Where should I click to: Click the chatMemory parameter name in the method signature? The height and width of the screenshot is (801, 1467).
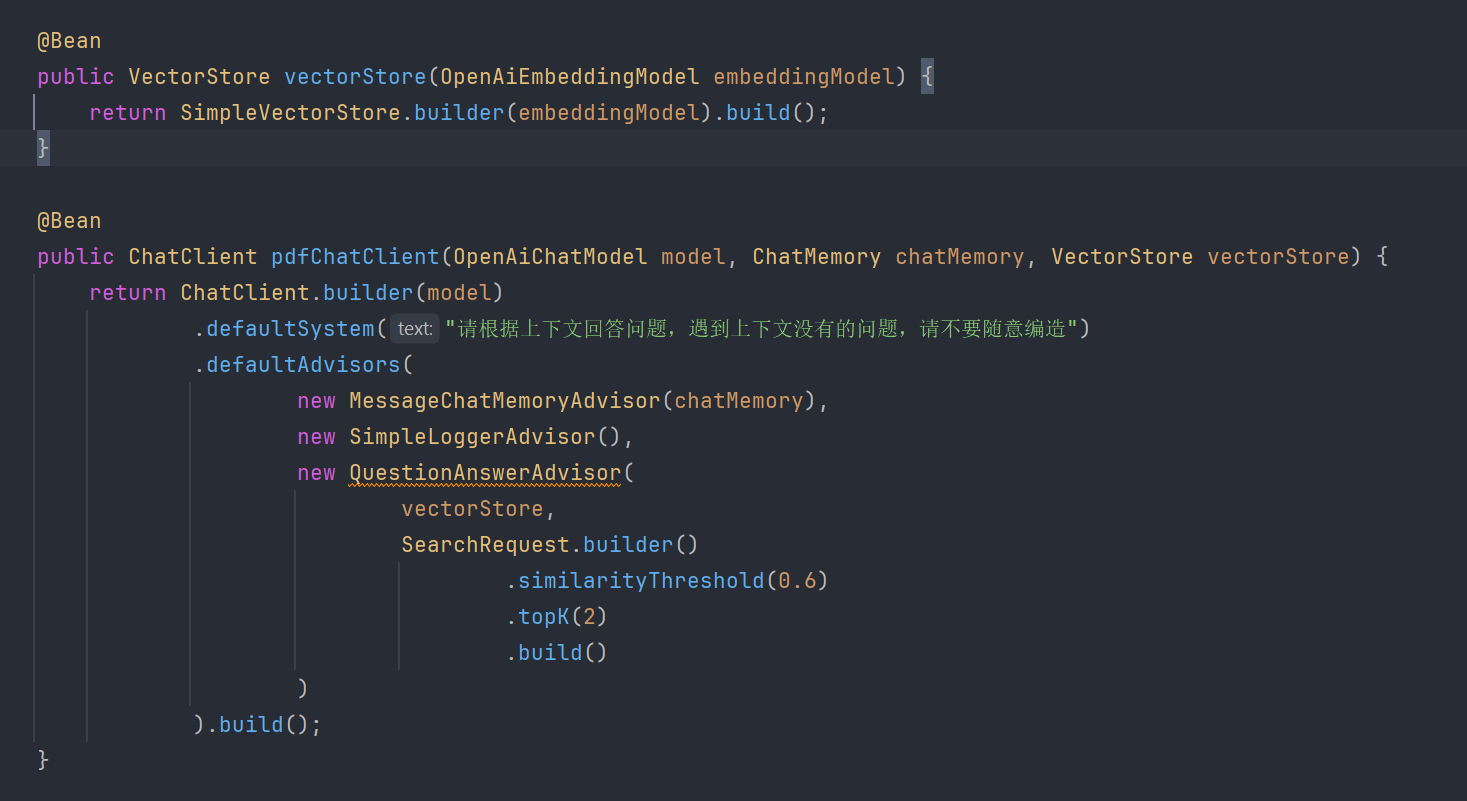pyautogui.click(x=960, y=257)
